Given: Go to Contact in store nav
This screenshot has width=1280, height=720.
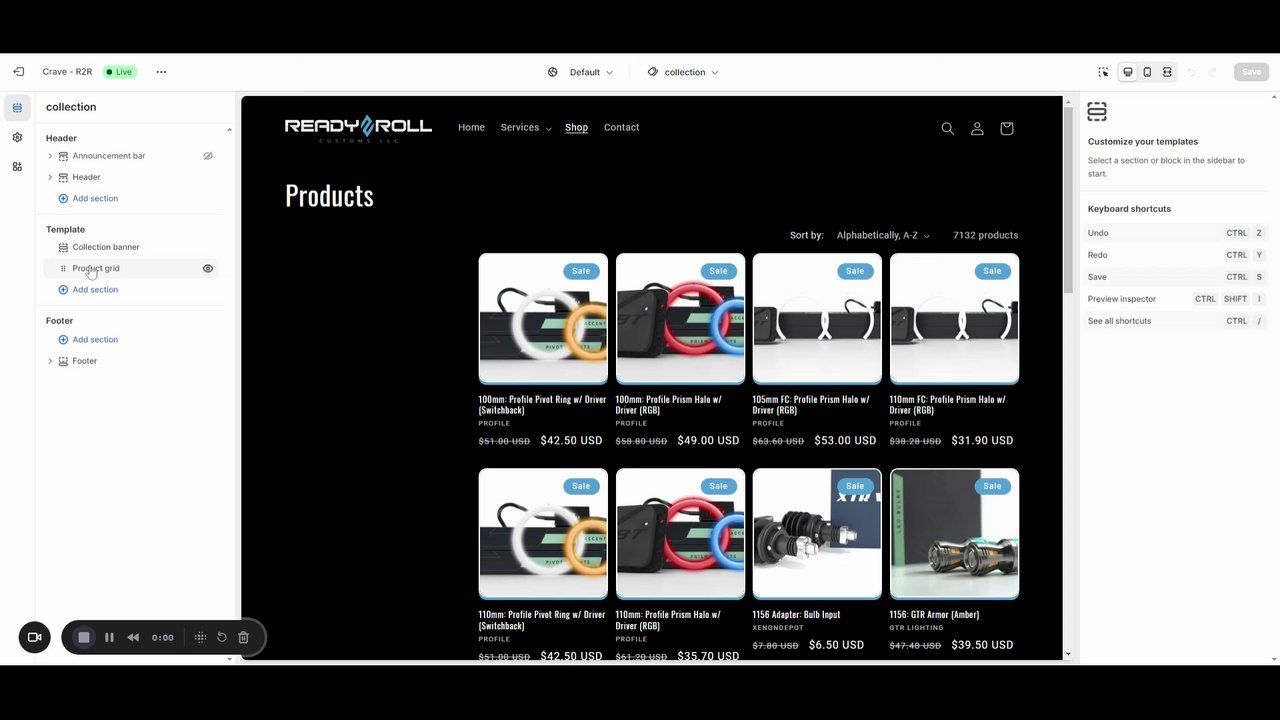Looking at the screenshot, I should 621,128.
